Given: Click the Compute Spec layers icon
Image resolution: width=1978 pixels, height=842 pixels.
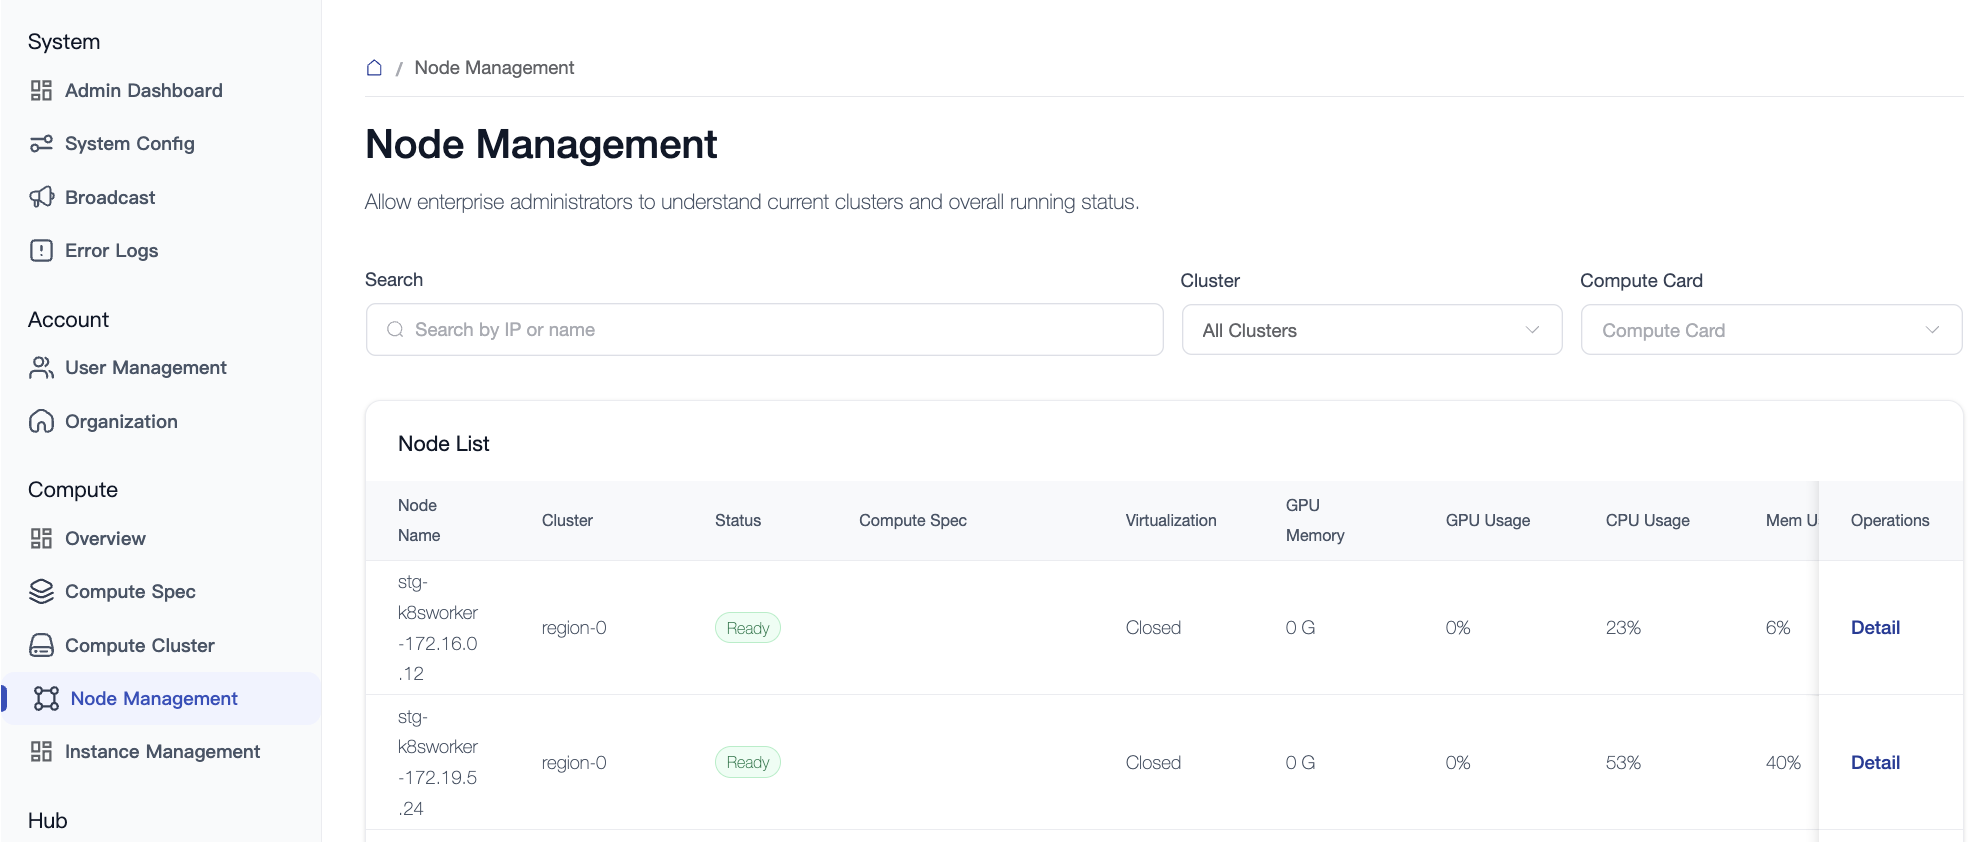Looking at the screenshot, I should pyautogui.click(x=41, y=592).
